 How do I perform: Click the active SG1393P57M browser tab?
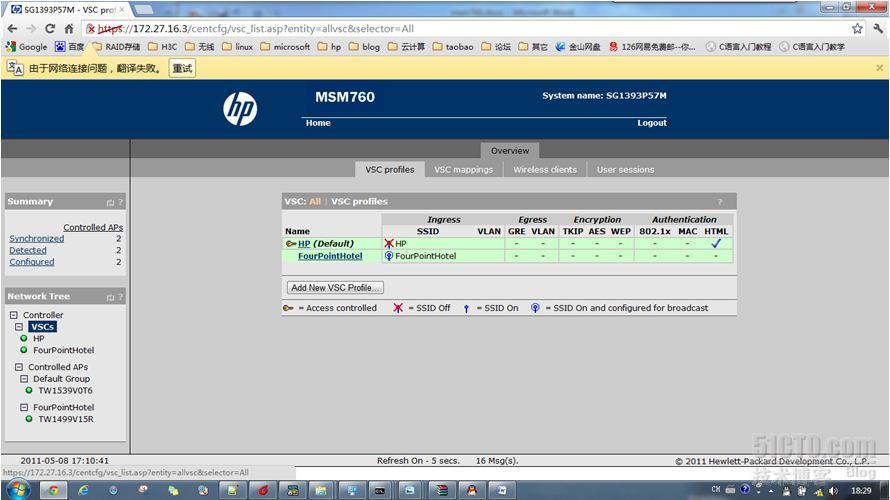point(67,10)
